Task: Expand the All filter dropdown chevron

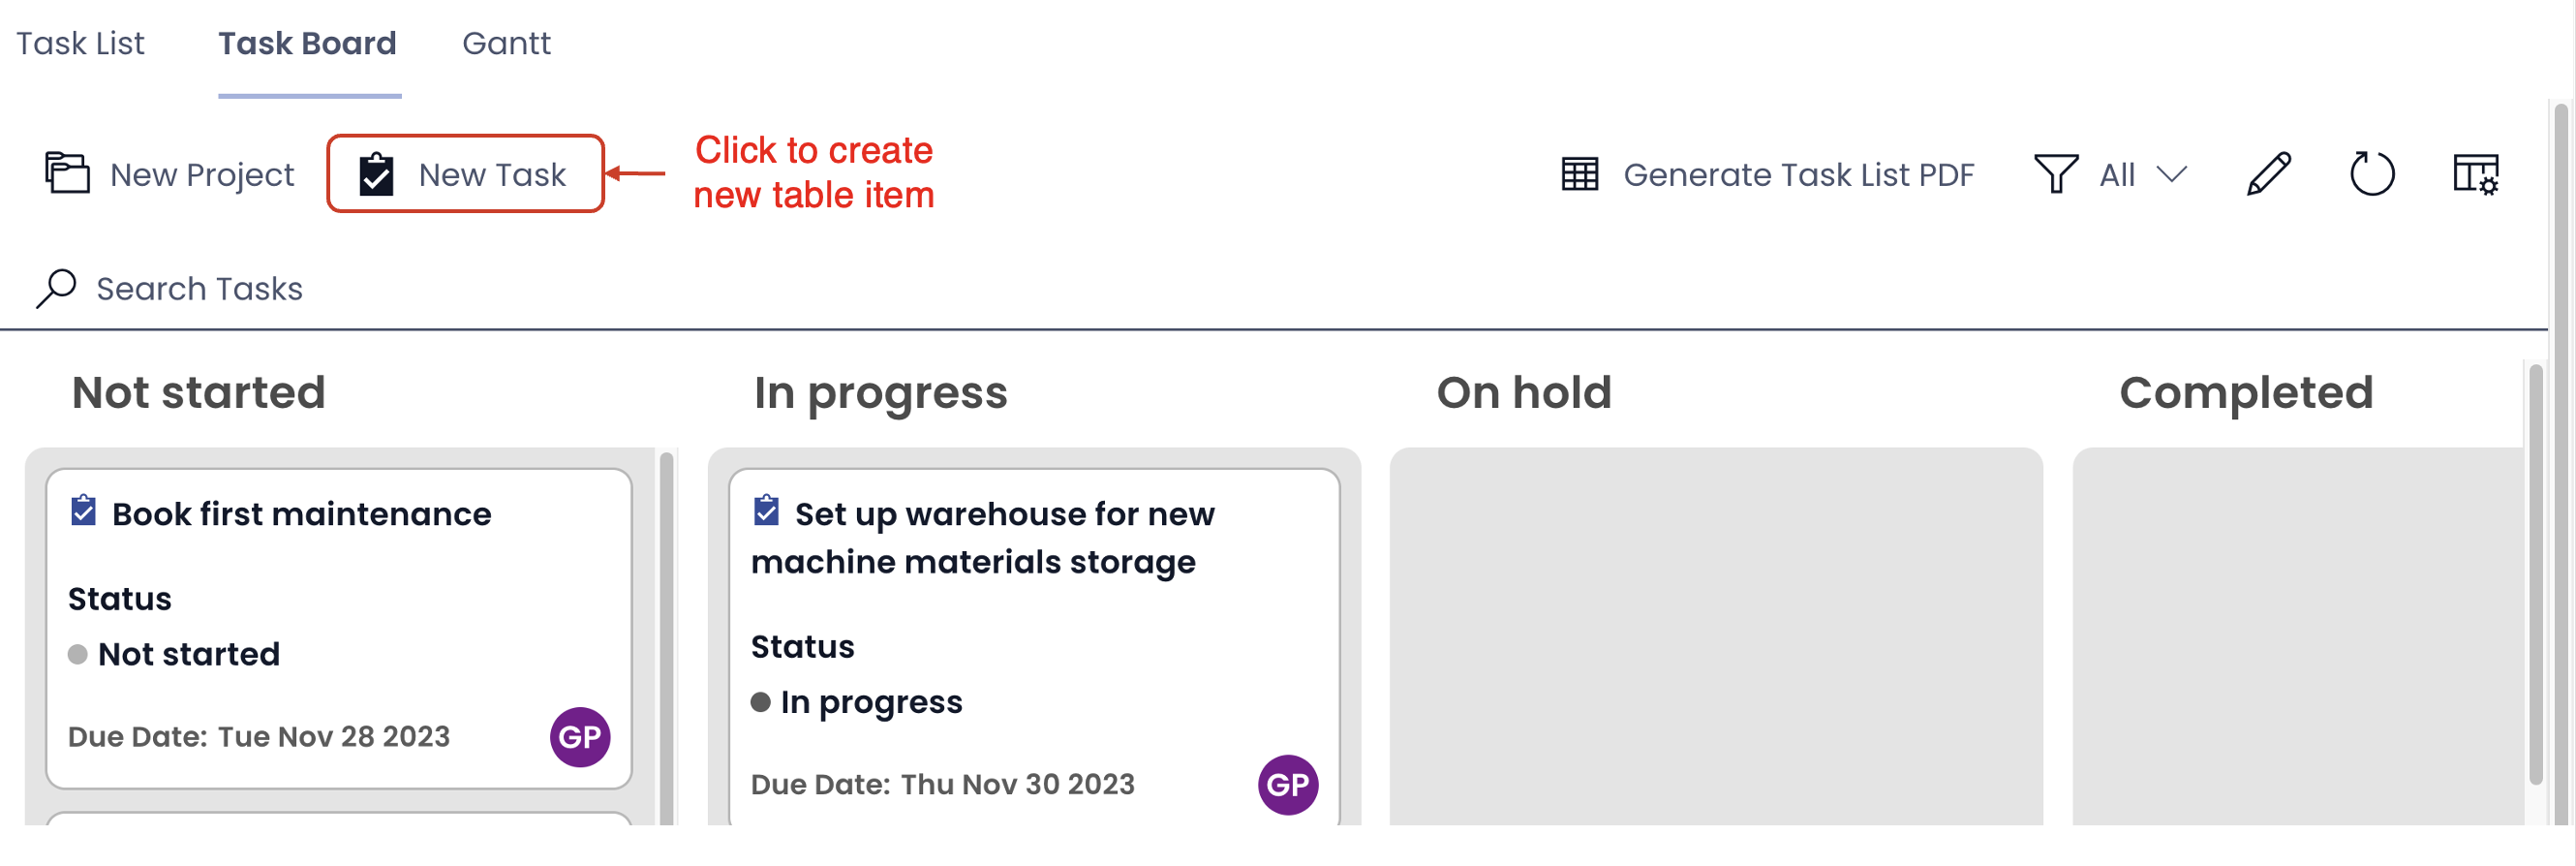Action: [2171, 175]
